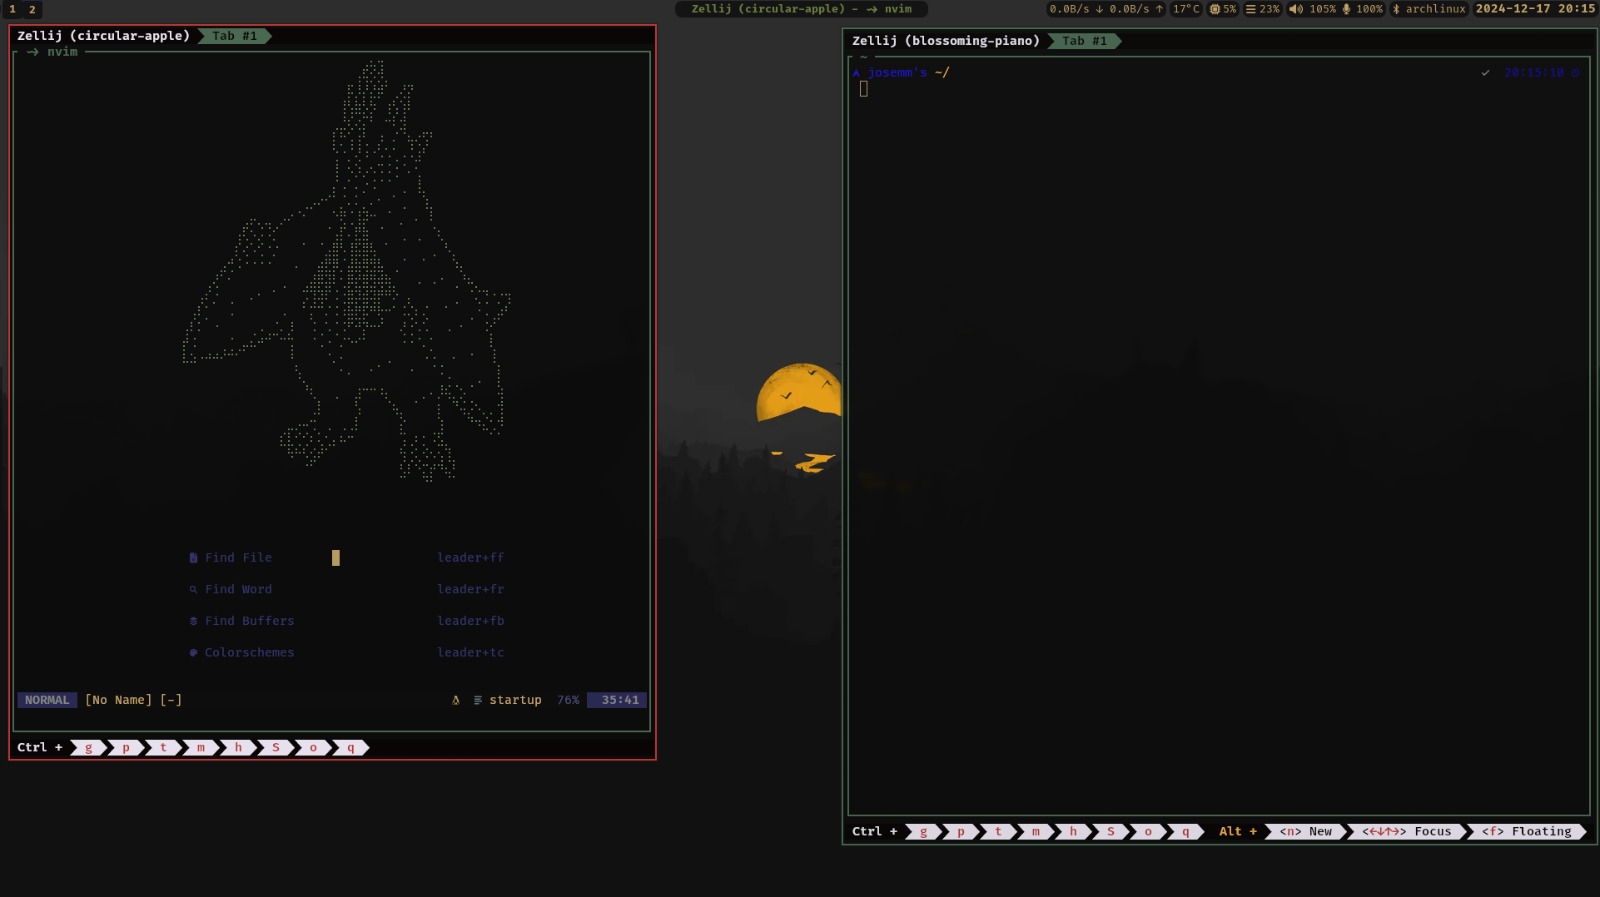Click the Linux penguin icon in nvim statusline
The height and width of the screenshot is (897, 1600).
[456, 700]
